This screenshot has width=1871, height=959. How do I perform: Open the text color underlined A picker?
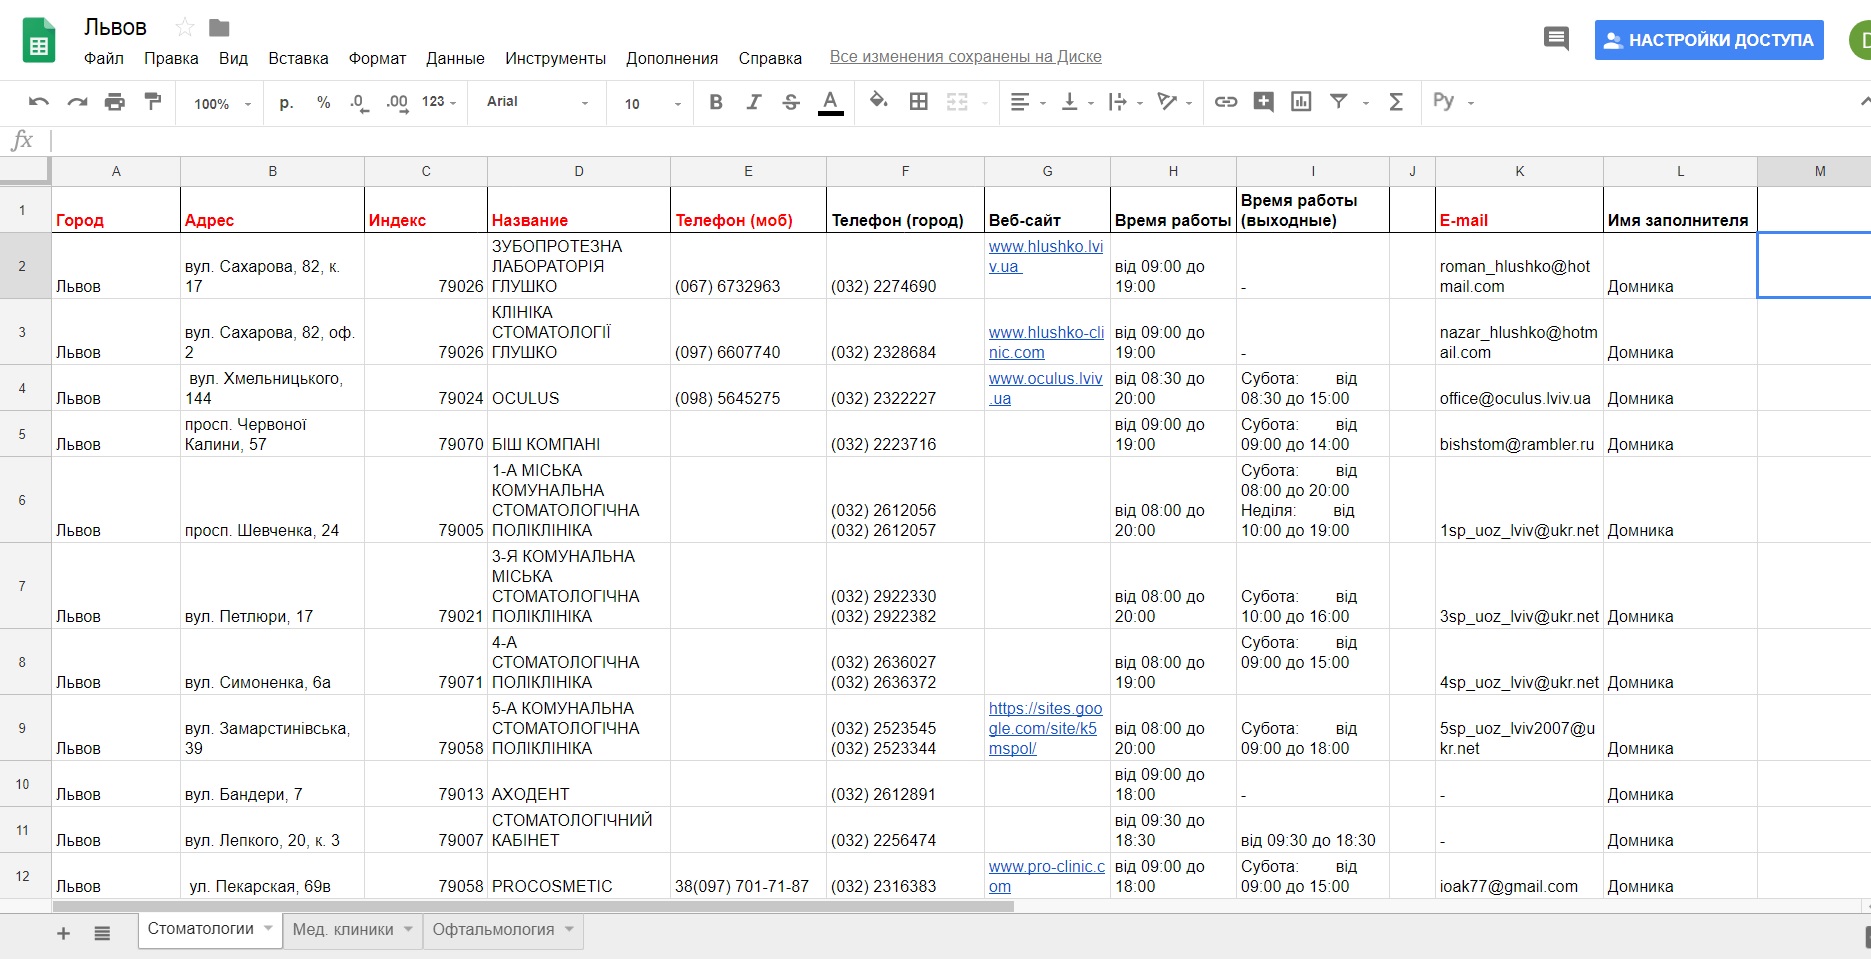click(x=830, y=102)
